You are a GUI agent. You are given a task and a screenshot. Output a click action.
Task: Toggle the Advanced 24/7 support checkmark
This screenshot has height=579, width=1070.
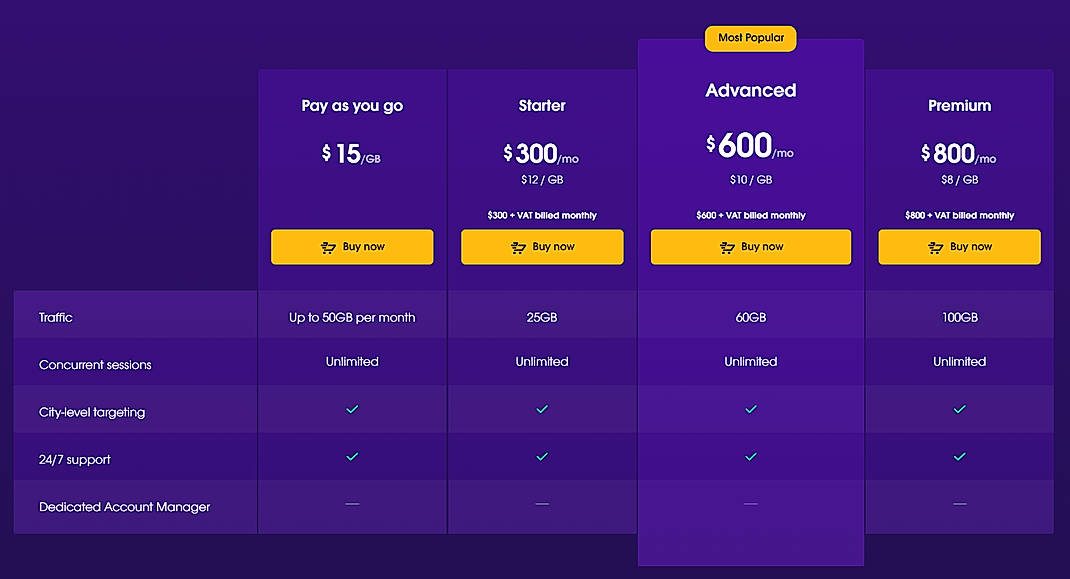(x=751, y=456)
